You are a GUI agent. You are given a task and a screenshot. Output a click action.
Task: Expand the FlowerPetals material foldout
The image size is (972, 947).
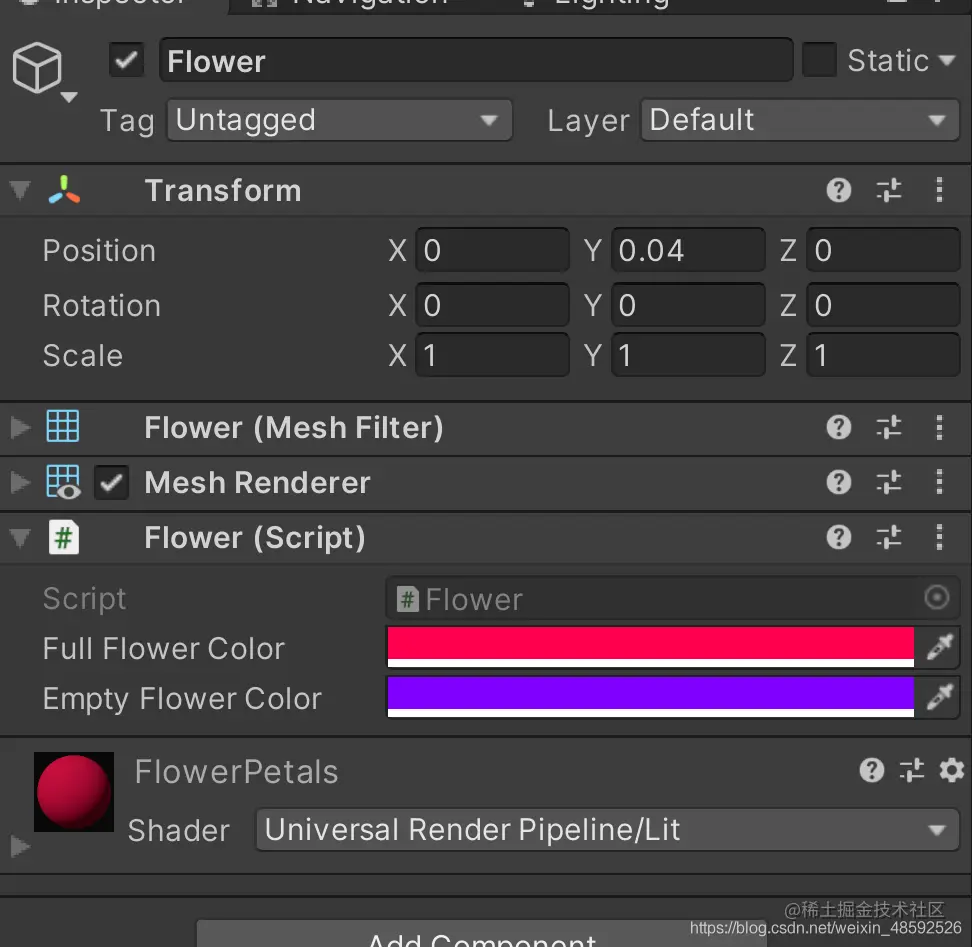(x=20, y=846)
